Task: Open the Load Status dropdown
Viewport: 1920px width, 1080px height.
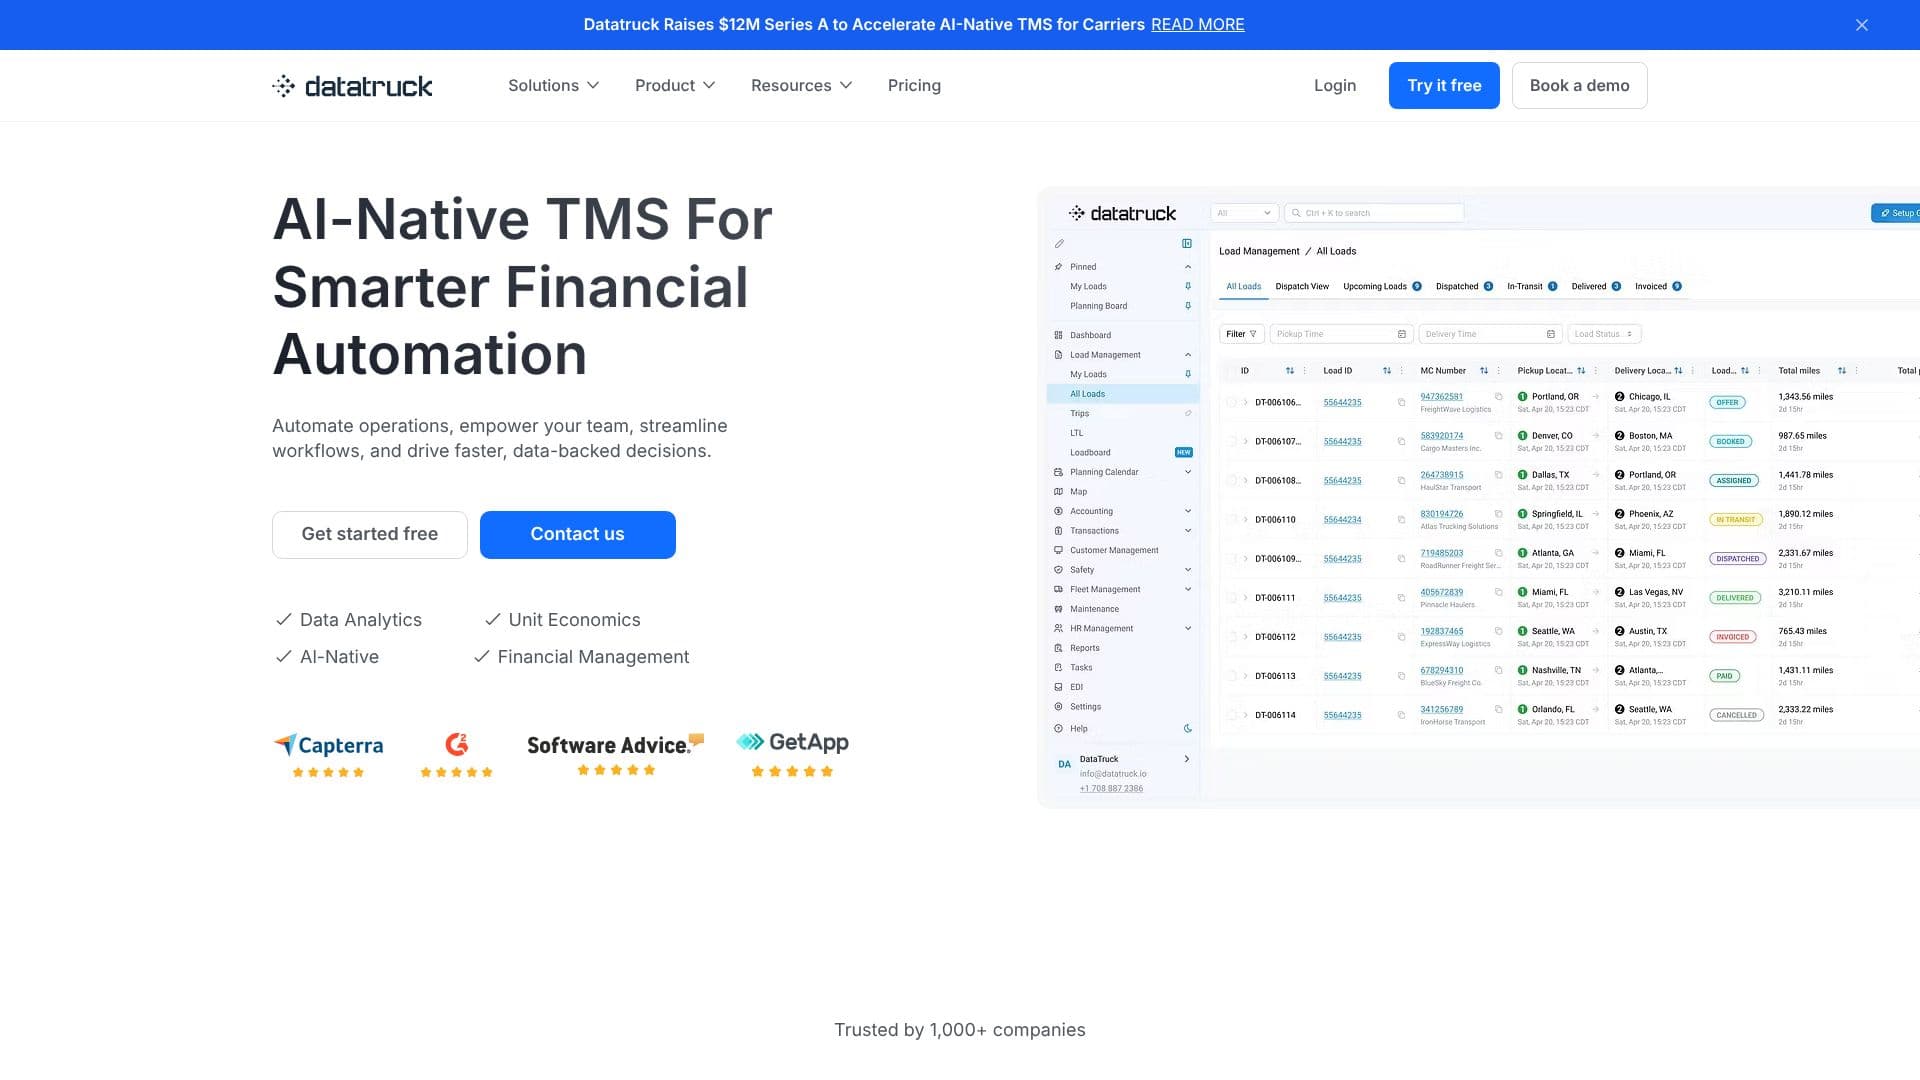Action: [x=1604, y=334]
